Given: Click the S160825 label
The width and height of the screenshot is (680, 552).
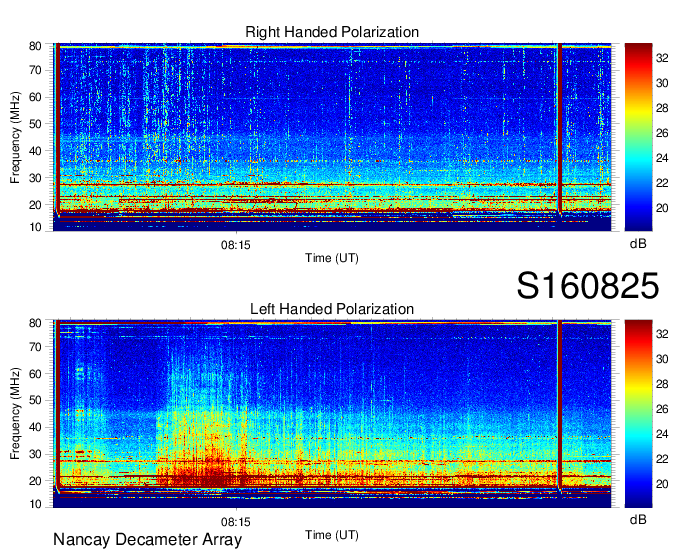Looking at the screenshot, I should [x=588, y=286].
